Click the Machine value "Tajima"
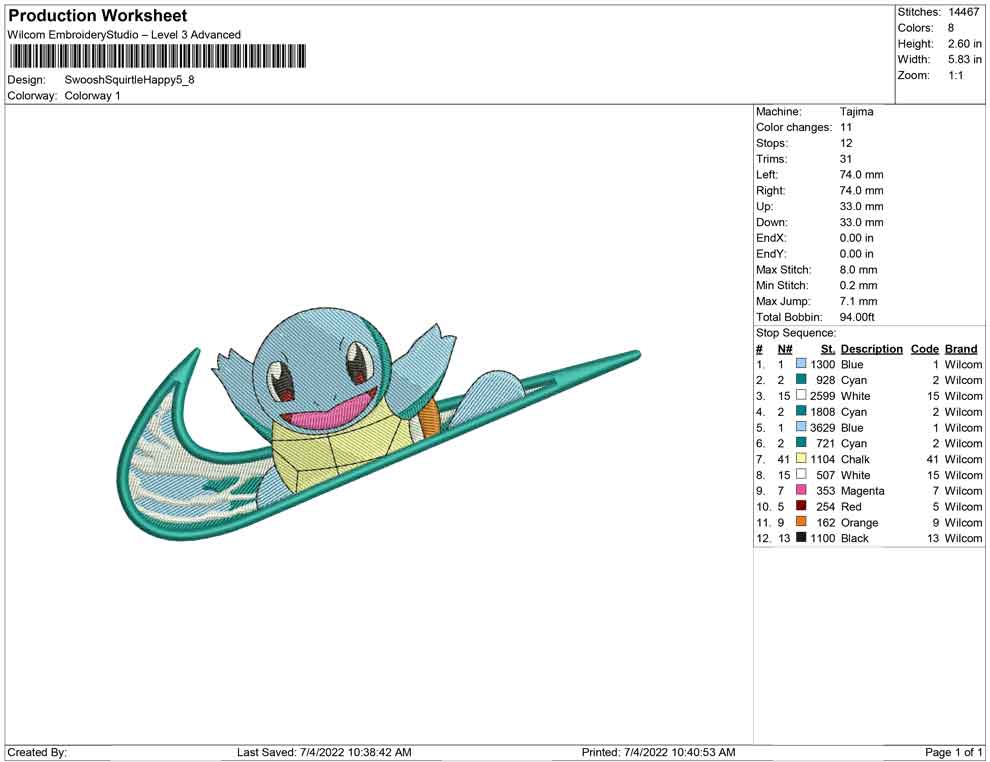Viewport: 990px width, 762px height. (857, 112)
